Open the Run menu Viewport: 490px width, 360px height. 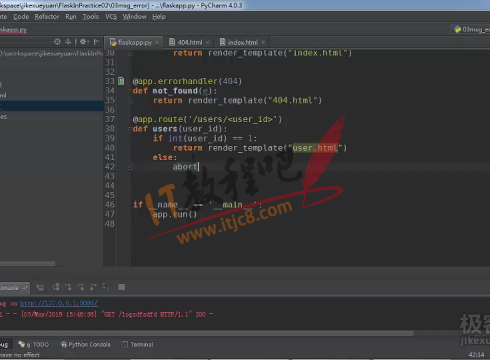coord(71,16)
